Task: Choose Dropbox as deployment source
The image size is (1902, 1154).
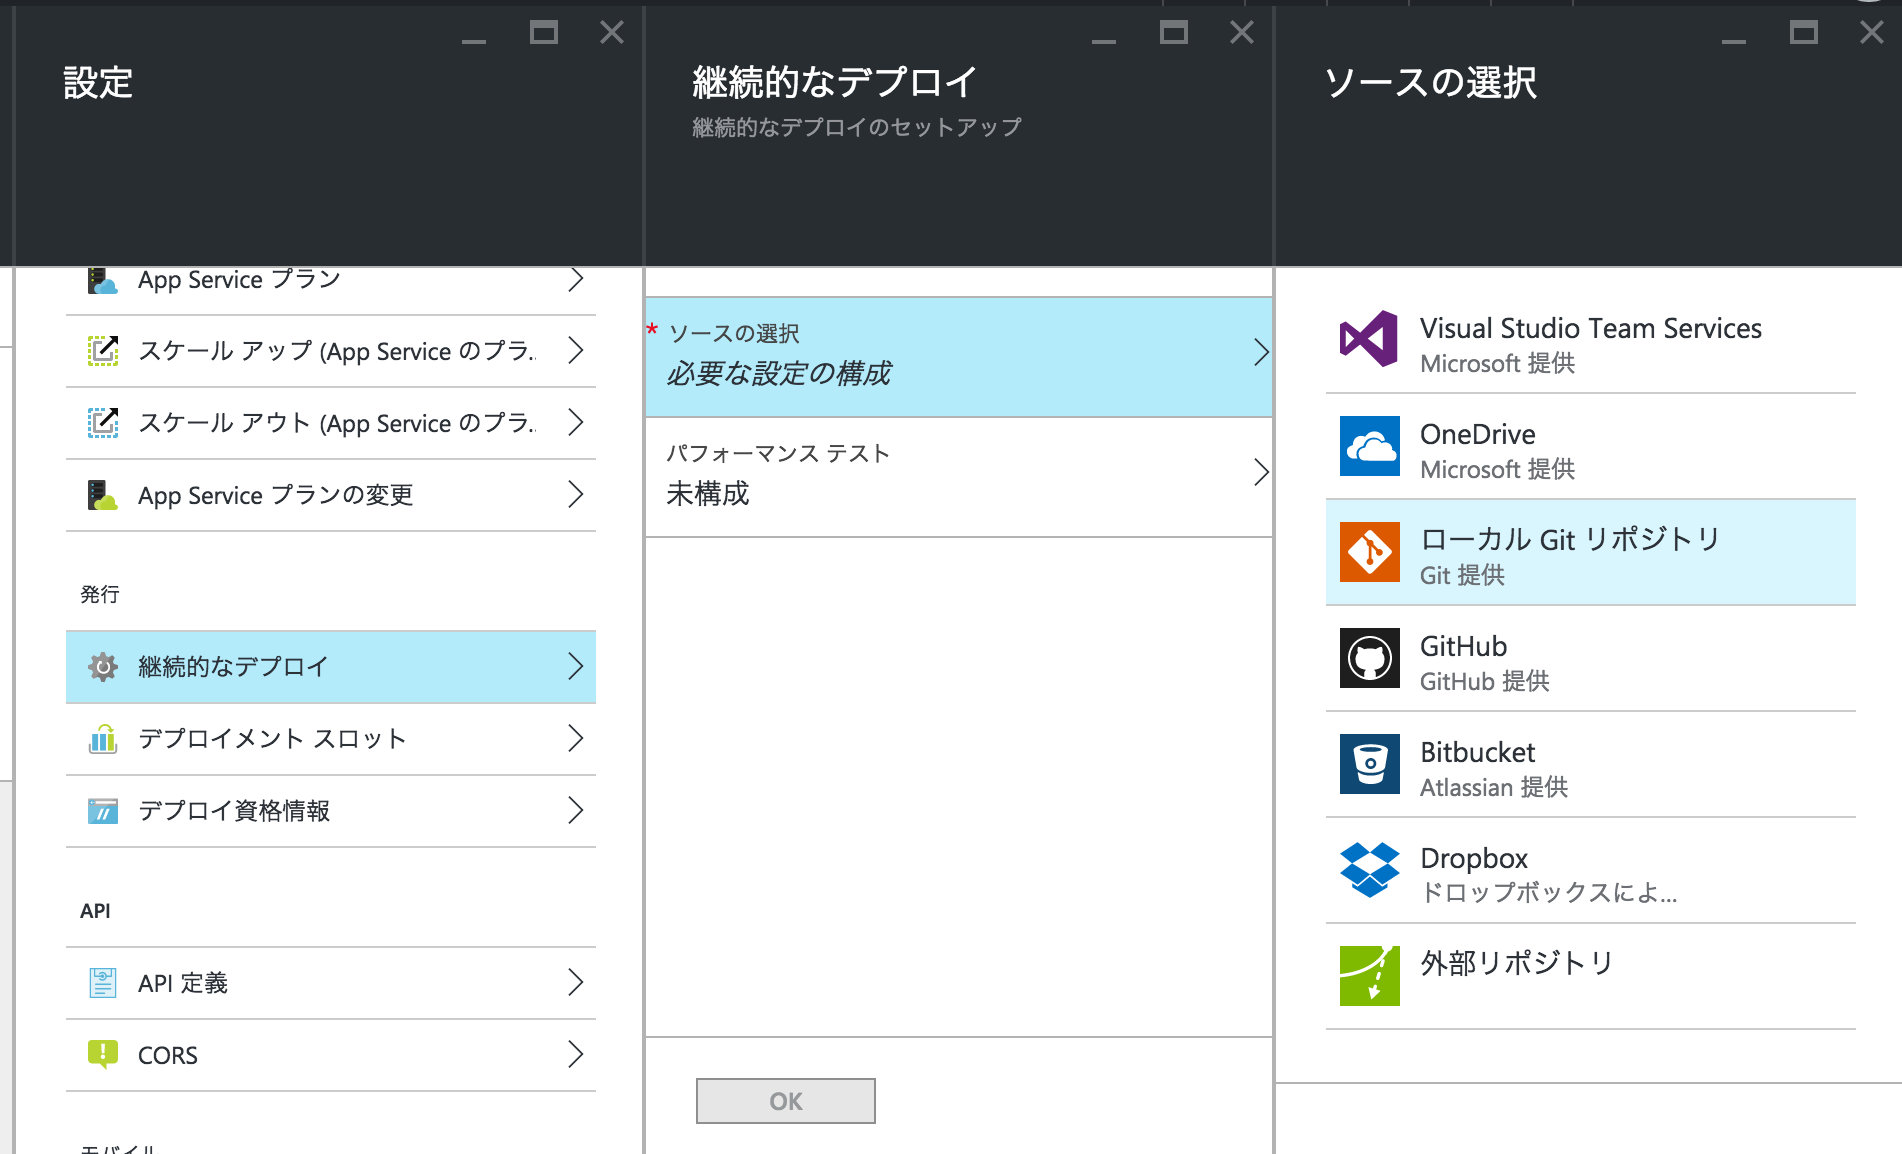Action: pos(1591,870)
